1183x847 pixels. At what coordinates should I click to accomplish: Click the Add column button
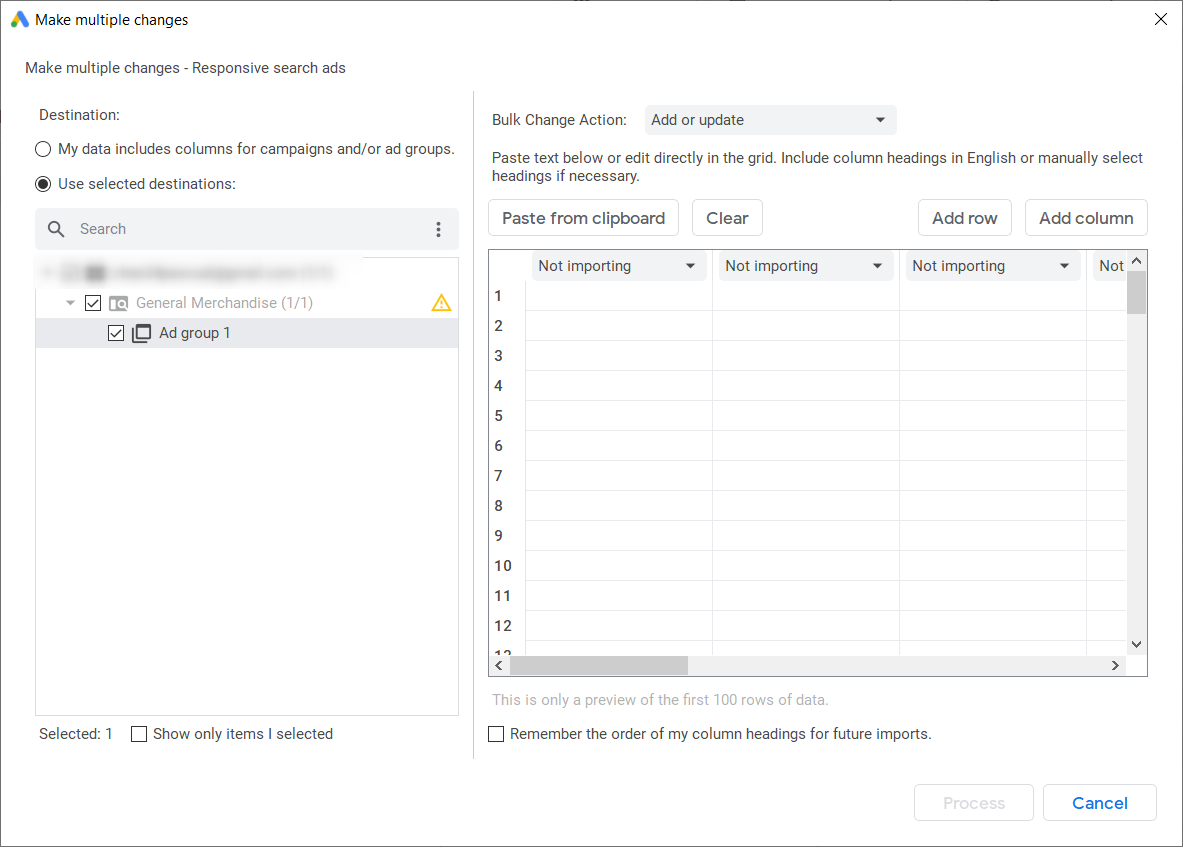click(1086, 218)
